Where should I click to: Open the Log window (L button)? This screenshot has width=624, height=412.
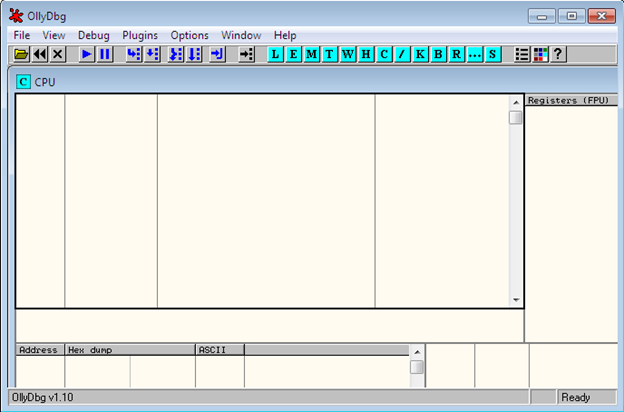click(276, 54)
